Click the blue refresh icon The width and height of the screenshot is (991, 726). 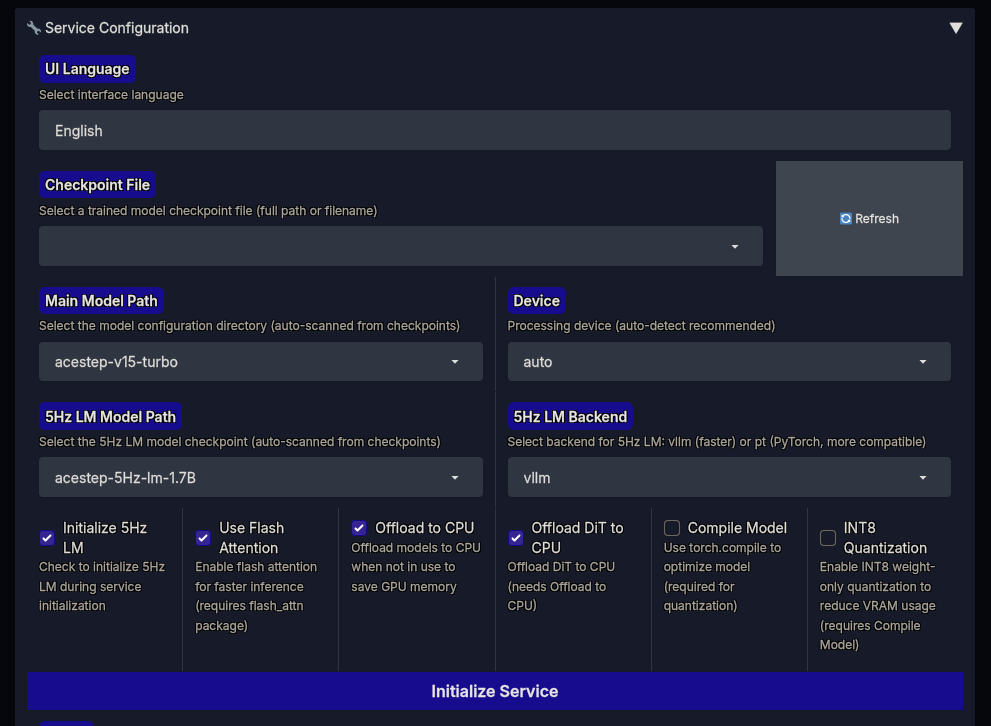[846, 219]
